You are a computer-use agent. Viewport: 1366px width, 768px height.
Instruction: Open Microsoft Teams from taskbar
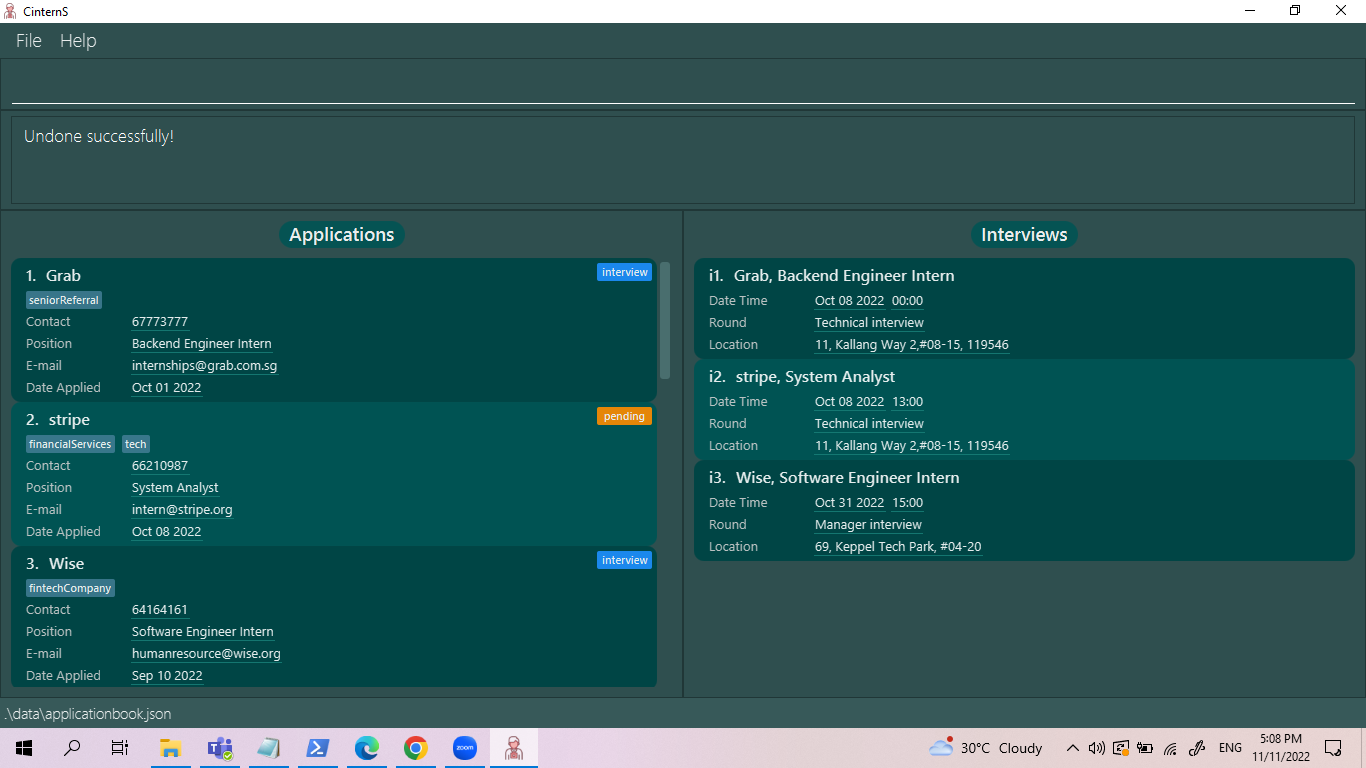(x=220, y=748)
